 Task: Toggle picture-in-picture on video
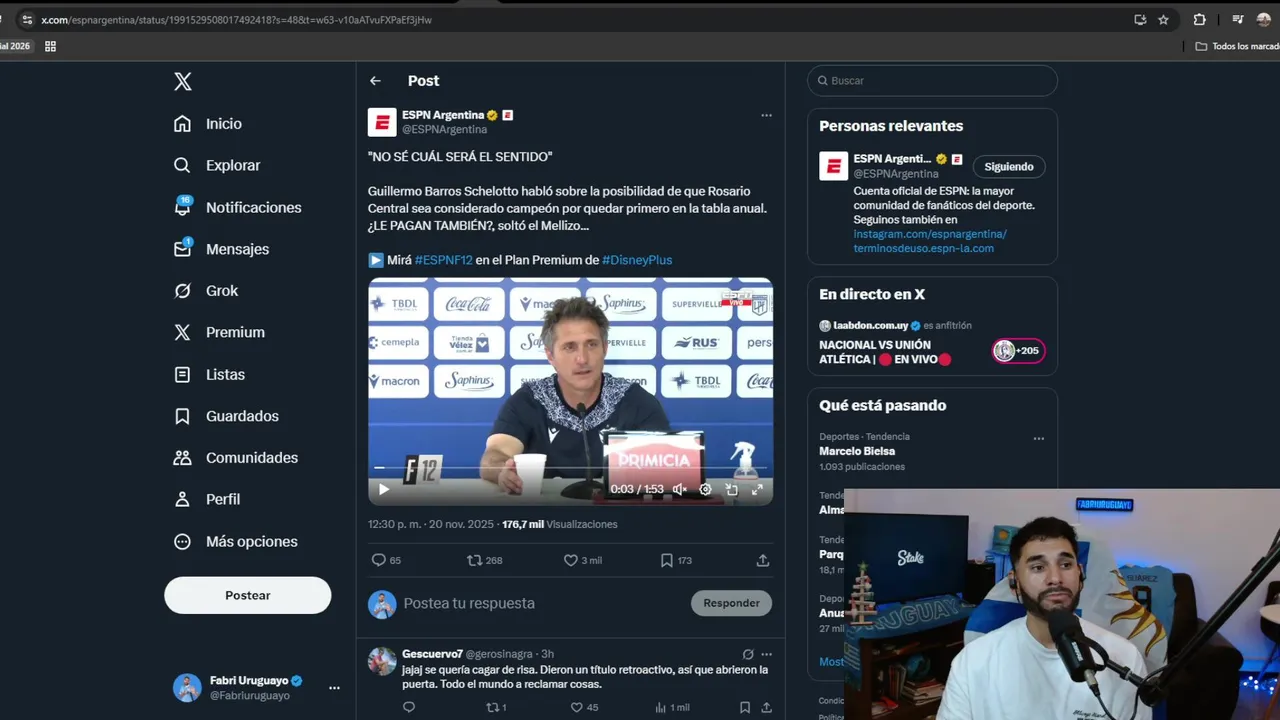[x=731, y=489]
